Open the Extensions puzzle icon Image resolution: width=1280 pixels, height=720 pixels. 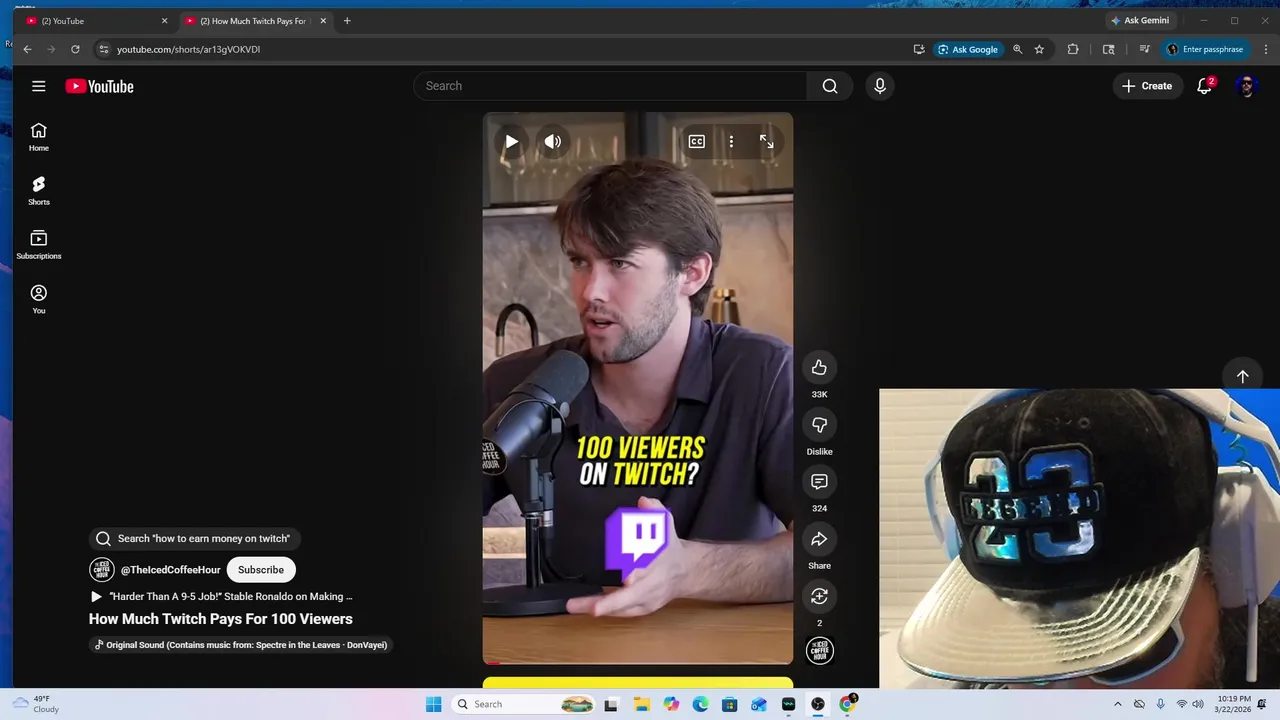coord(1073,49)
